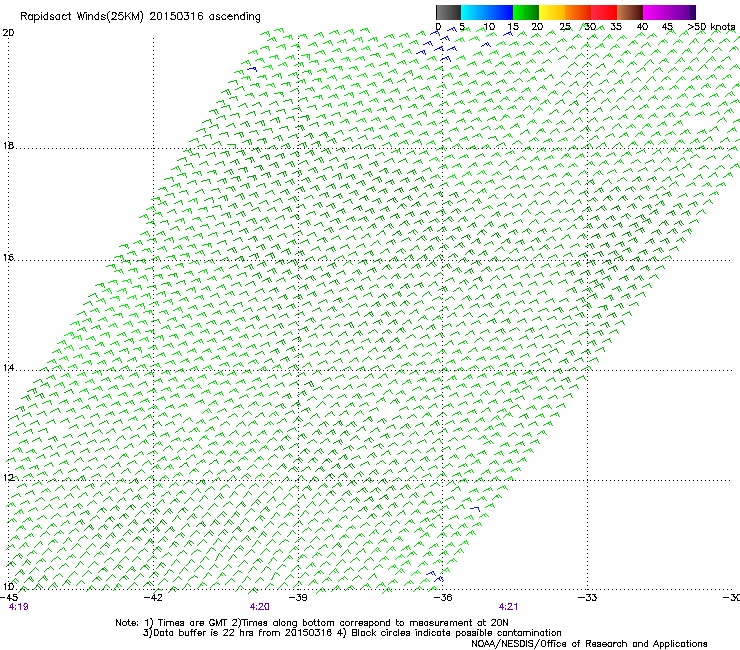Screen dimensions: 740x650
Task: Click the dark purple >50 knots legend end
Action: click(x=692, y=12)
